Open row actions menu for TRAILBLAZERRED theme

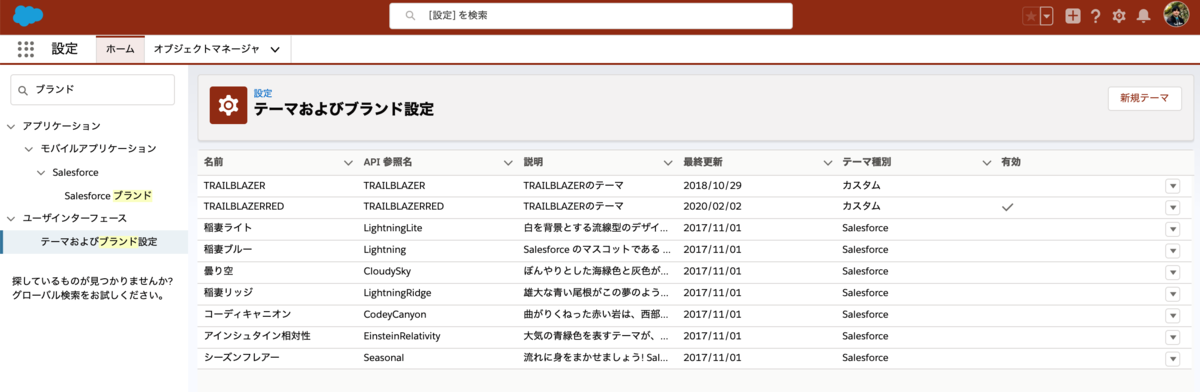1172,207
